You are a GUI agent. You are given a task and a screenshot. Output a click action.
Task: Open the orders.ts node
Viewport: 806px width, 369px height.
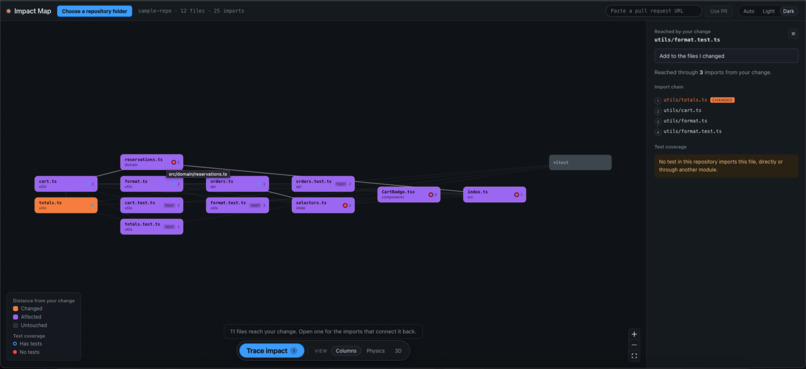[237, 183]
